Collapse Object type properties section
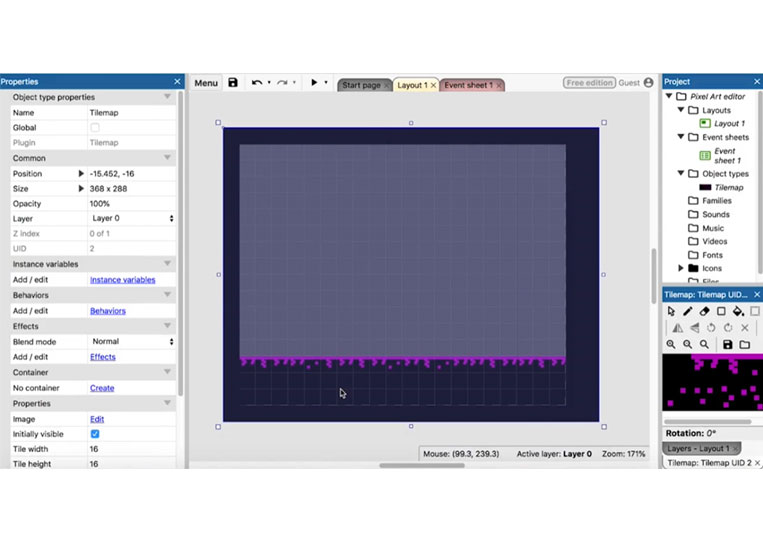Image resolution: width=763 pixels, height=541 pixels. coord(167,97)
